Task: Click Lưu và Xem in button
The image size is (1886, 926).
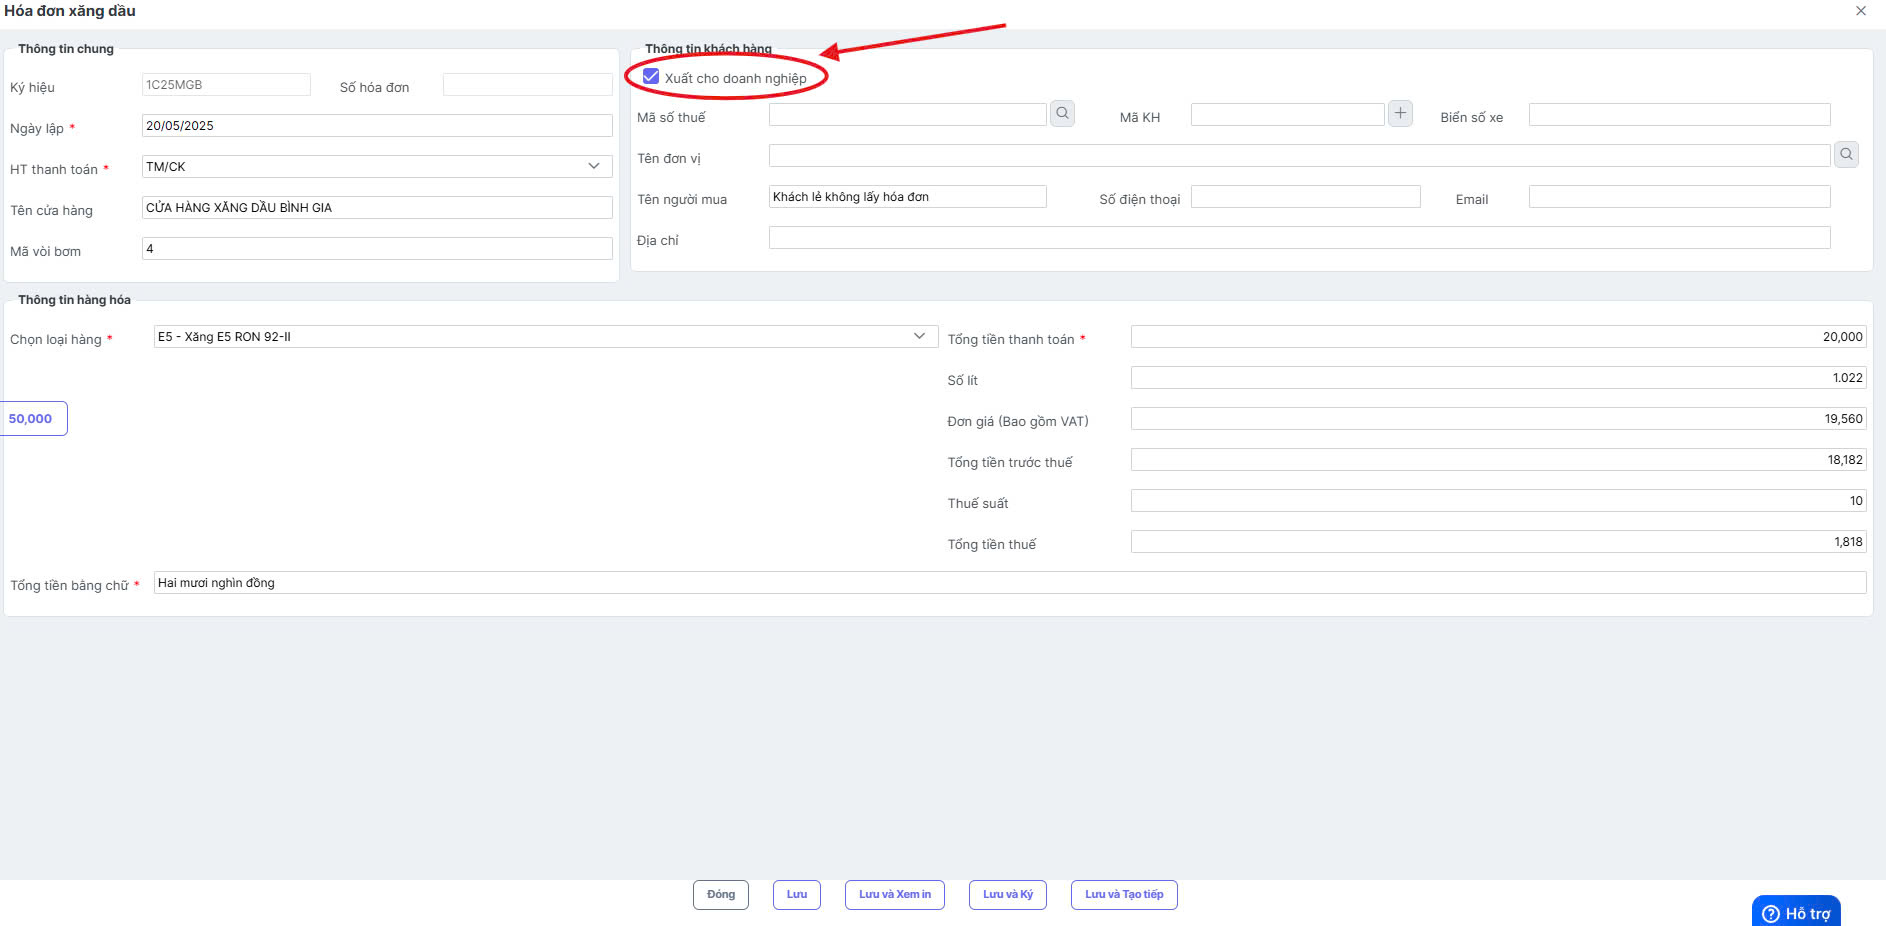Action: point(895,895)
